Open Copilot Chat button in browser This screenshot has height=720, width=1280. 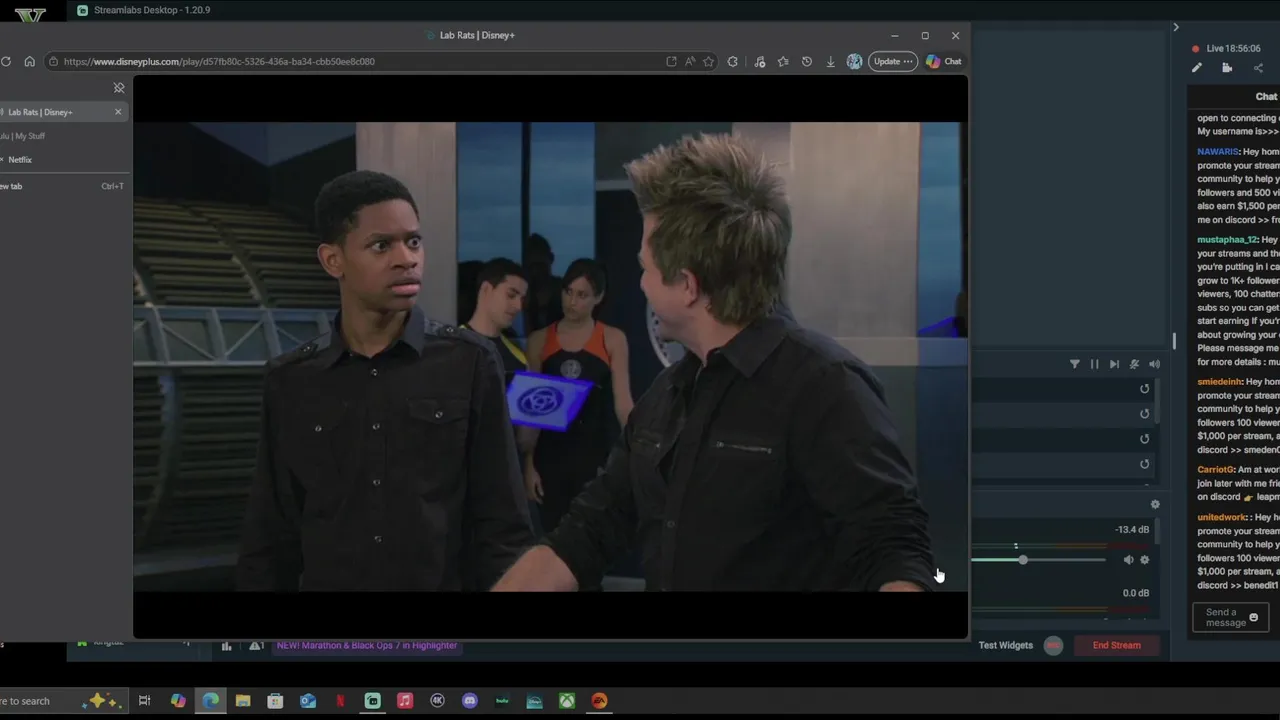[x=943, y=61]
